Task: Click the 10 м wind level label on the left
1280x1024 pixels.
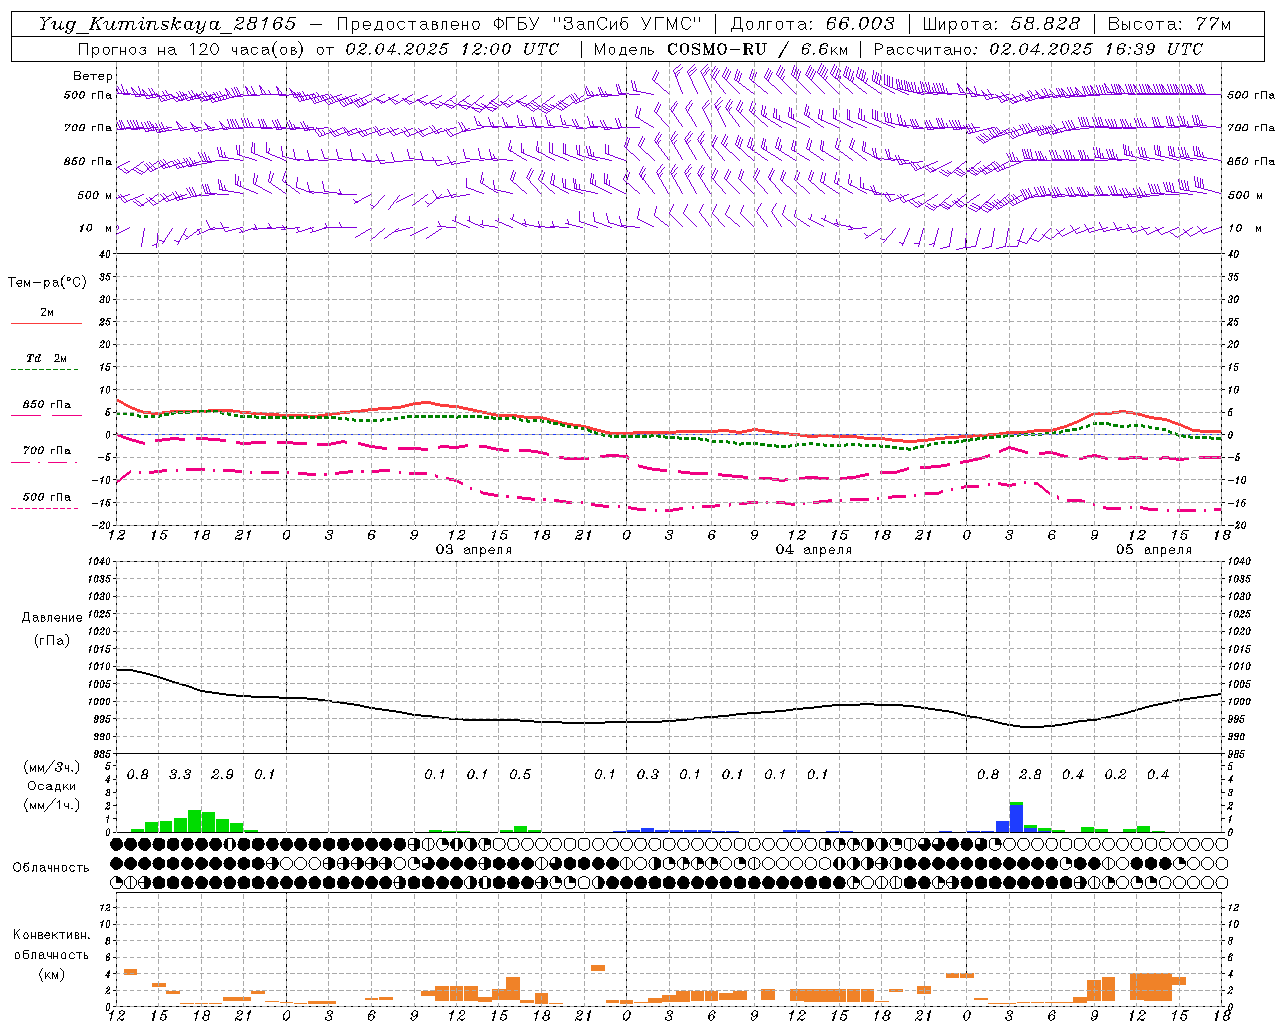Action: pos(96,228)
